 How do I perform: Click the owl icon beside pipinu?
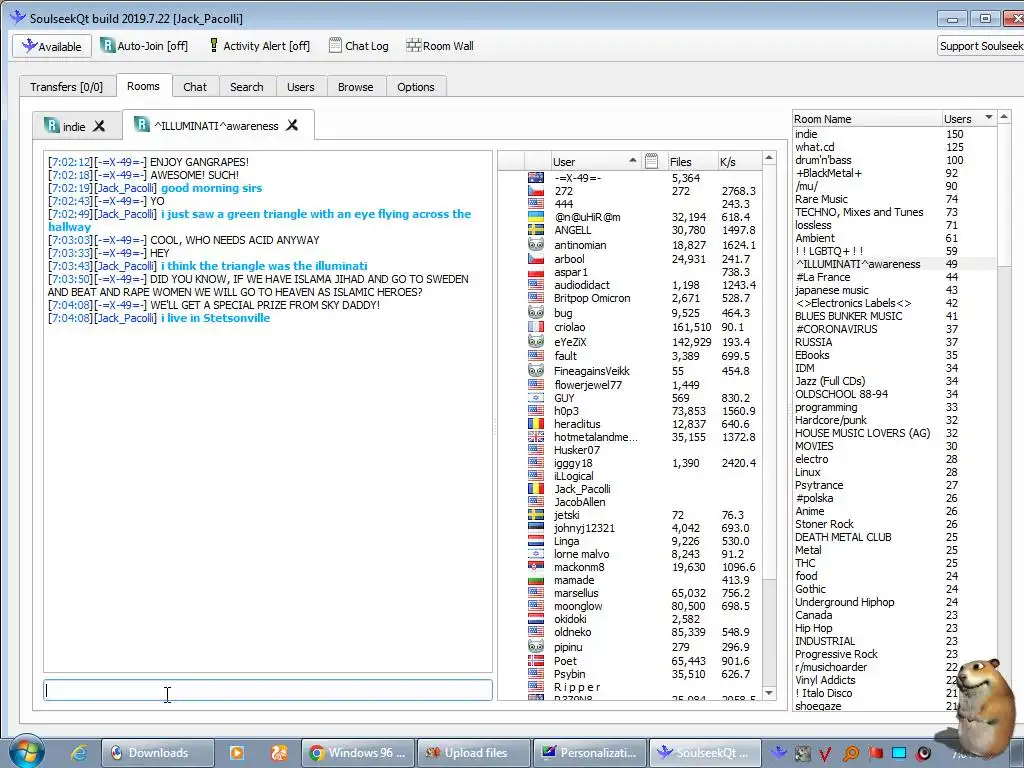point(536,647)
